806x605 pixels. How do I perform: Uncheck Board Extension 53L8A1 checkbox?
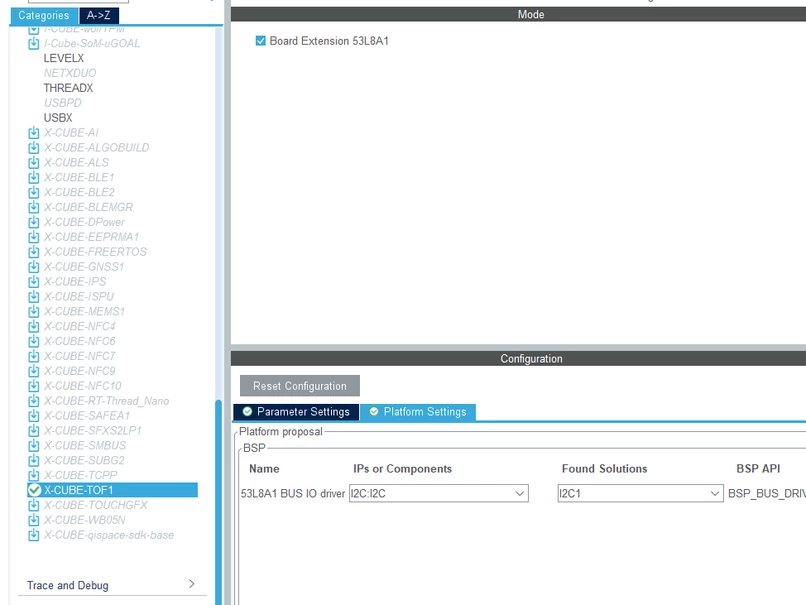click(261, 41)
